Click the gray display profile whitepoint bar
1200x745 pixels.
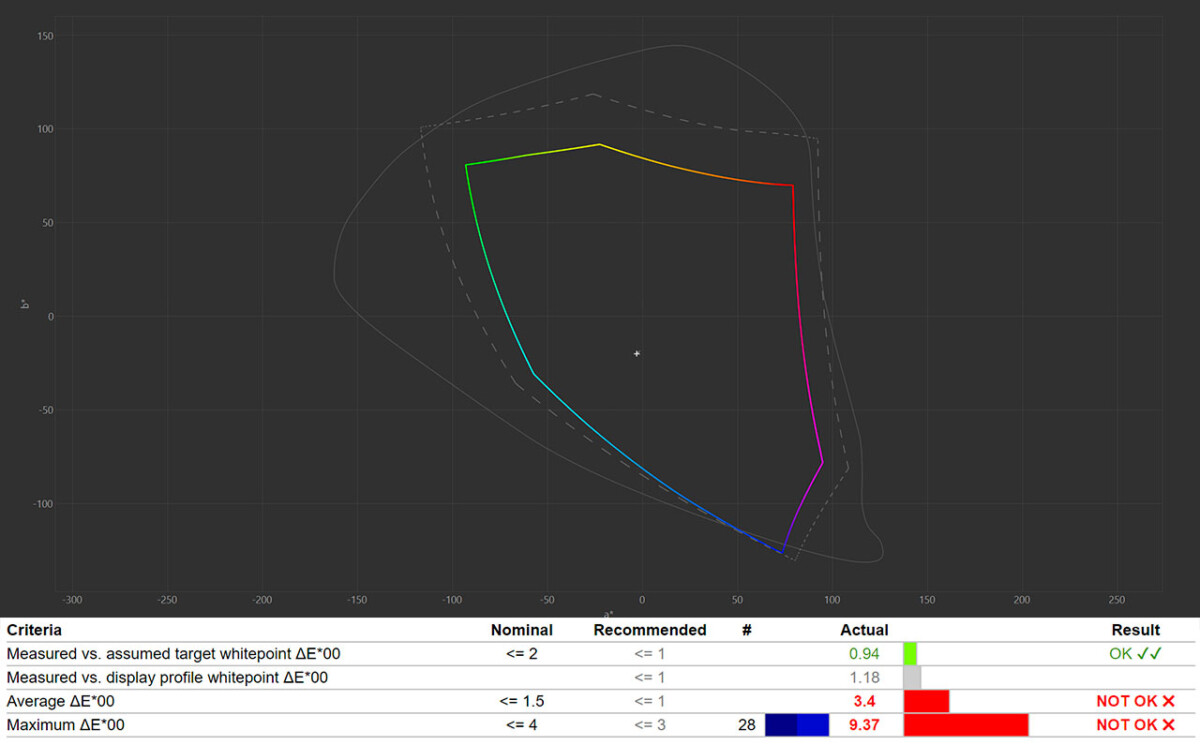coord(912,678)
